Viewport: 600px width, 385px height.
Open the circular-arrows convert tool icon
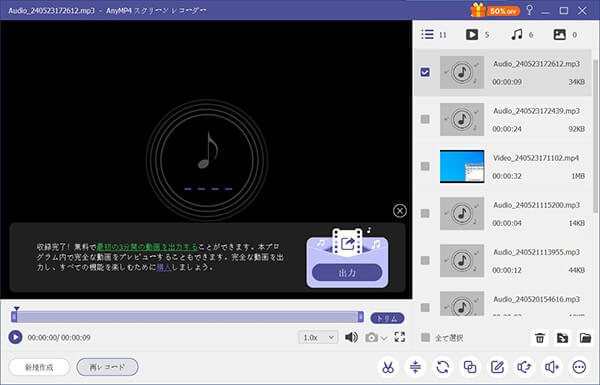tap(443, 367)
